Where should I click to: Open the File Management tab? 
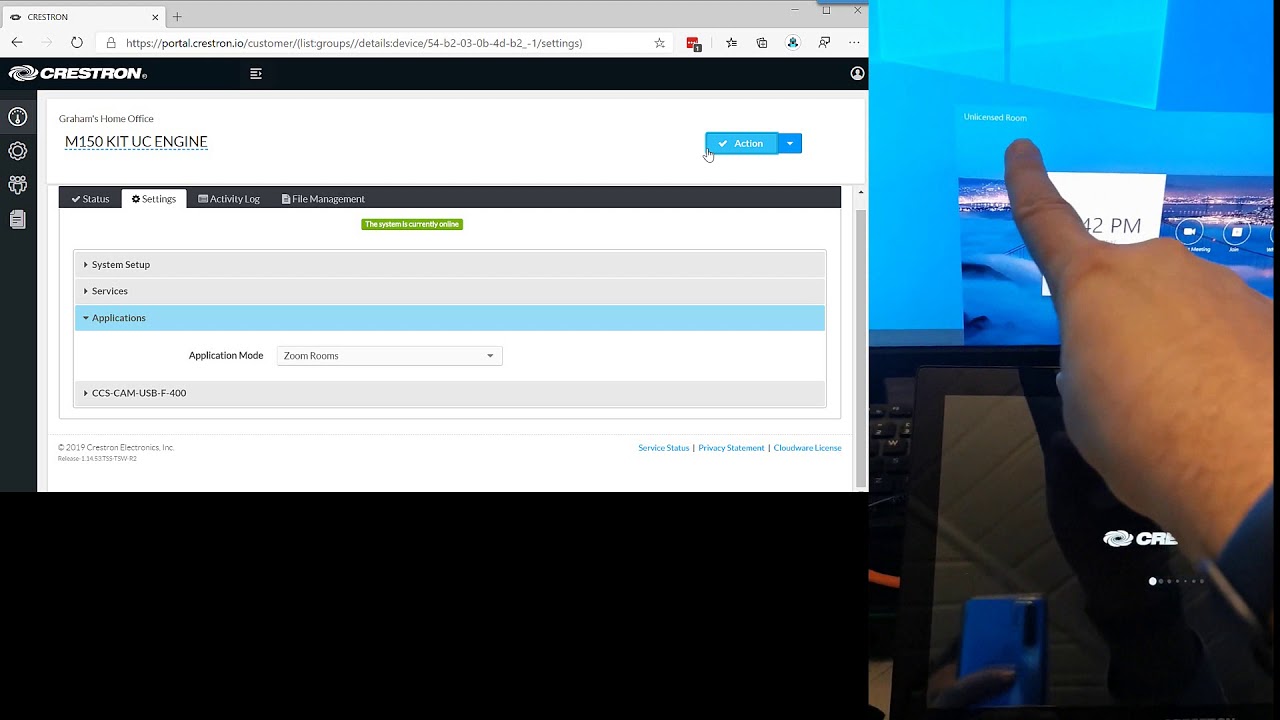tap(323, 199)
